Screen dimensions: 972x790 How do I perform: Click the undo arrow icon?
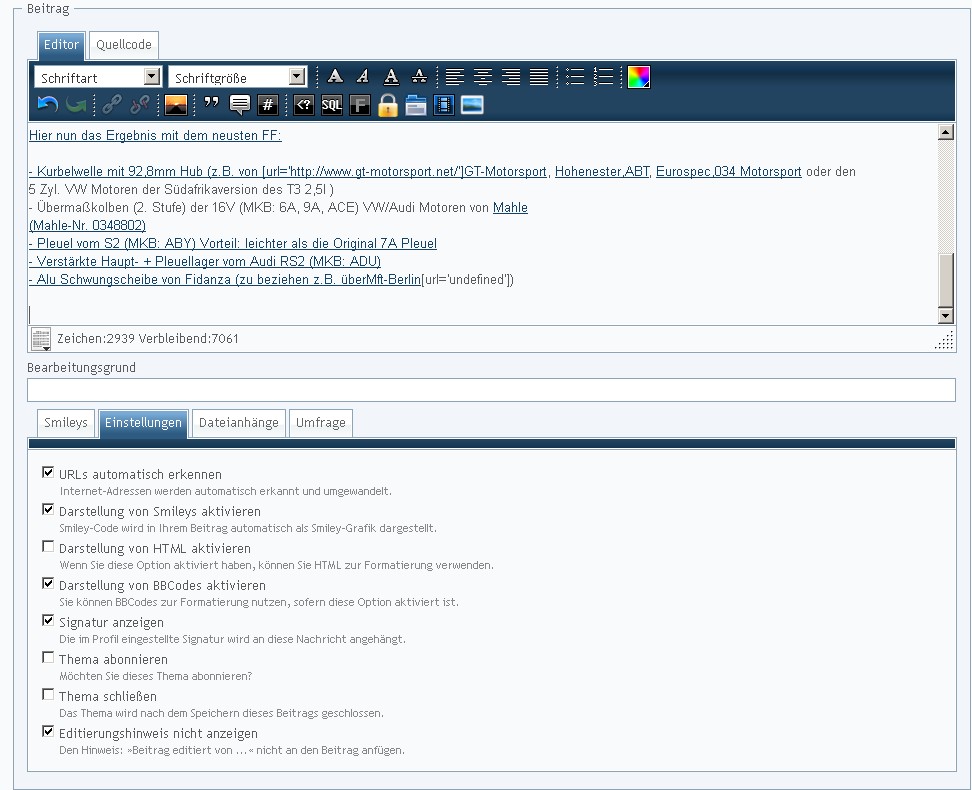click(x=46, y=104)
